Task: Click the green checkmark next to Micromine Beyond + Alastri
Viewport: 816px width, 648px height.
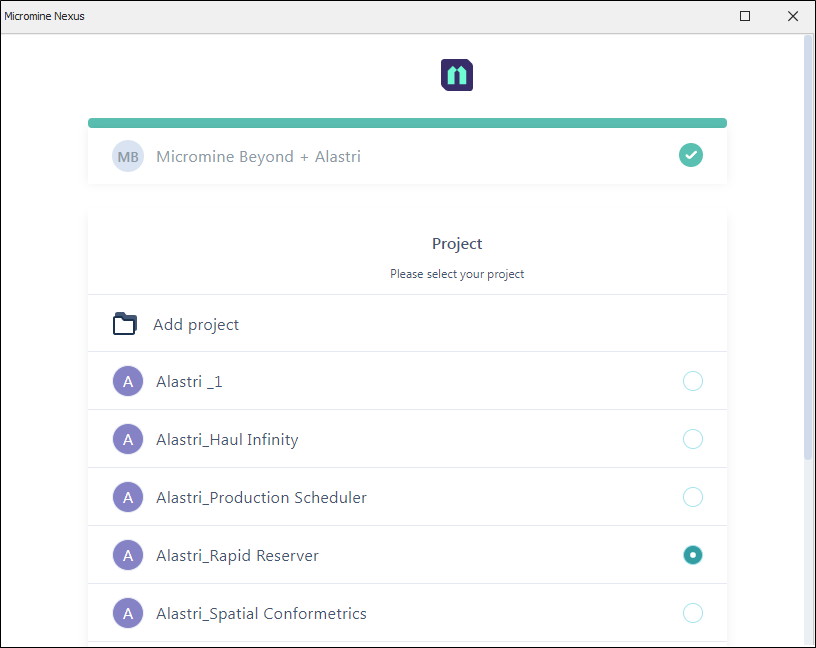Action: pos(691,155)
